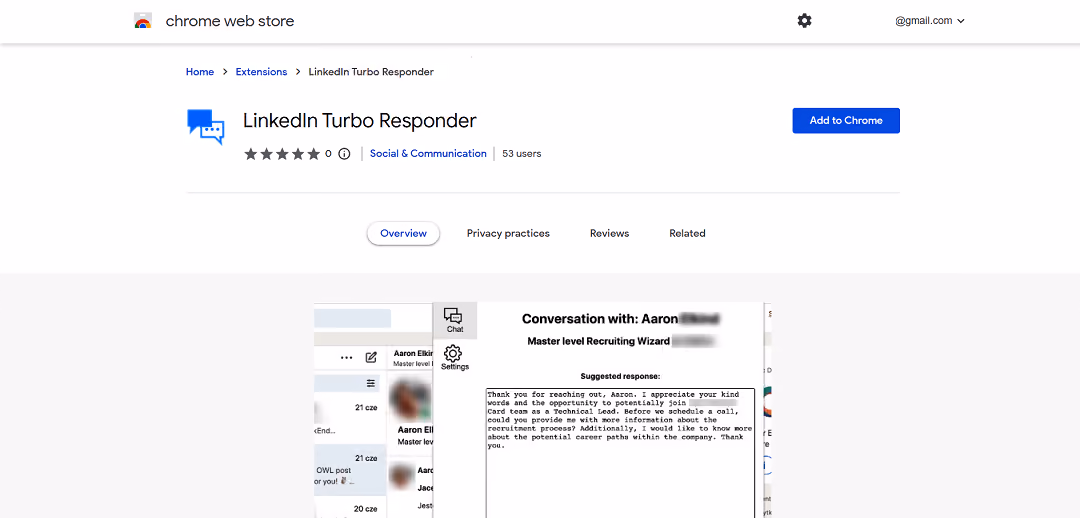1080x518 pixels.
Task: Click the three-dots menu in screenshot
Action: (346, 358)
